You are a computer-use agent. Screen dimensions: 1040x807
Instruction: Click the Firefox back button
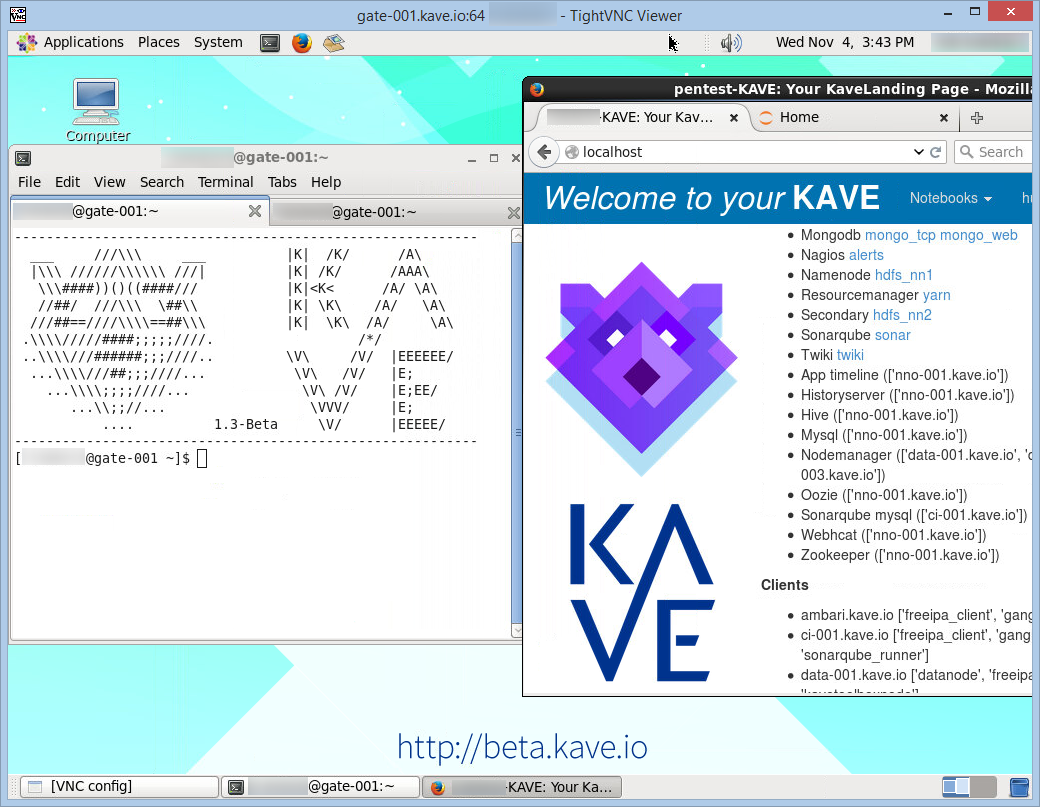(544, 152)
